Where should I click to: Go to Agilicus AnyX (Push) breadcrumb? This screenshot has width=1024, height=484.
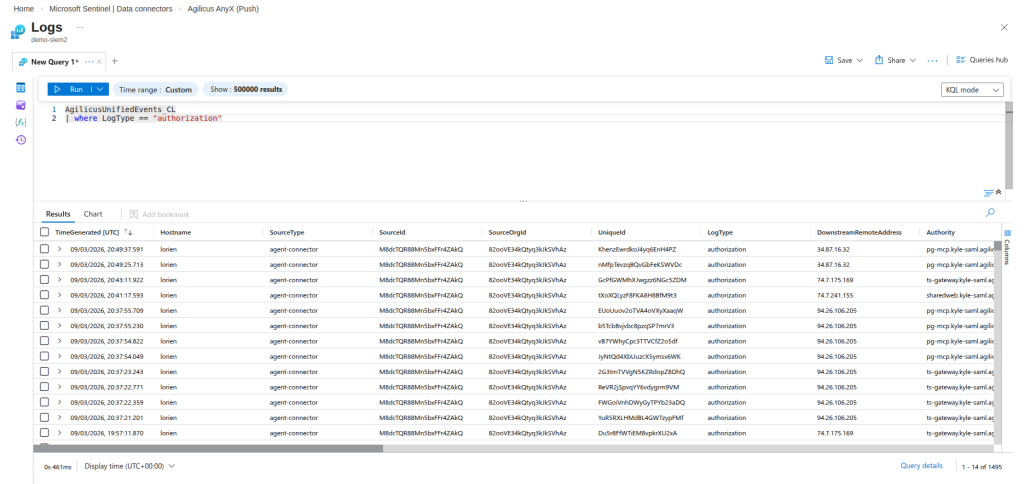[222, 9]
